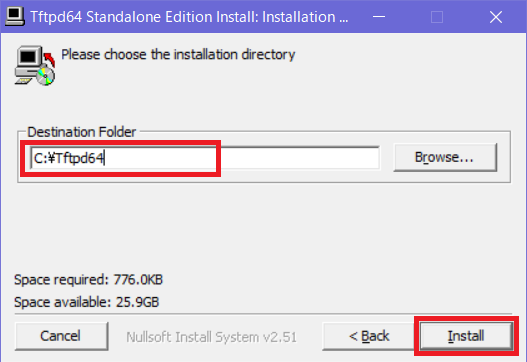This screenshot has height=362, width=527.
Task: Click the Browse... button for destination folder
Action: [x=445, y=157]
